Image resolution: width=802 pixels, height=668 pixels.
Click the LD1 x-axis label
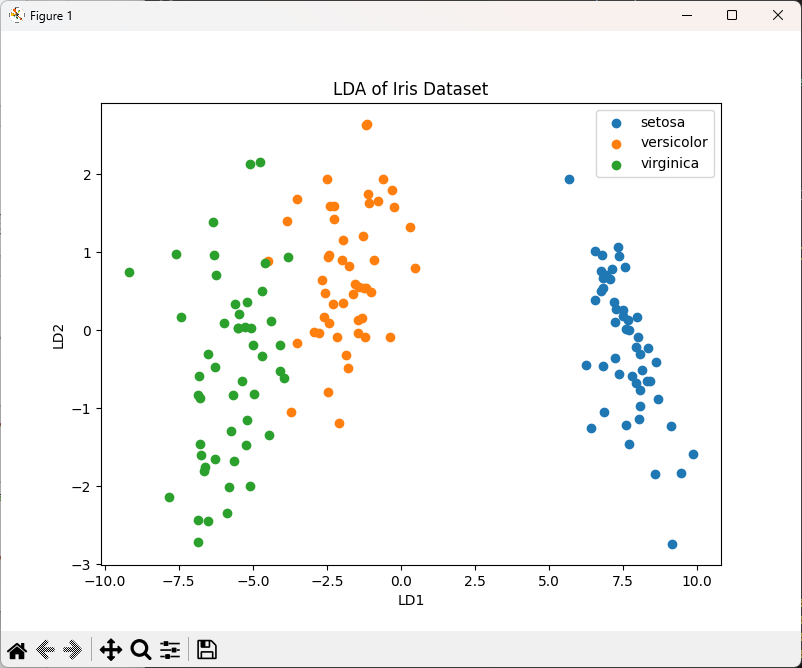pos(411,600)
